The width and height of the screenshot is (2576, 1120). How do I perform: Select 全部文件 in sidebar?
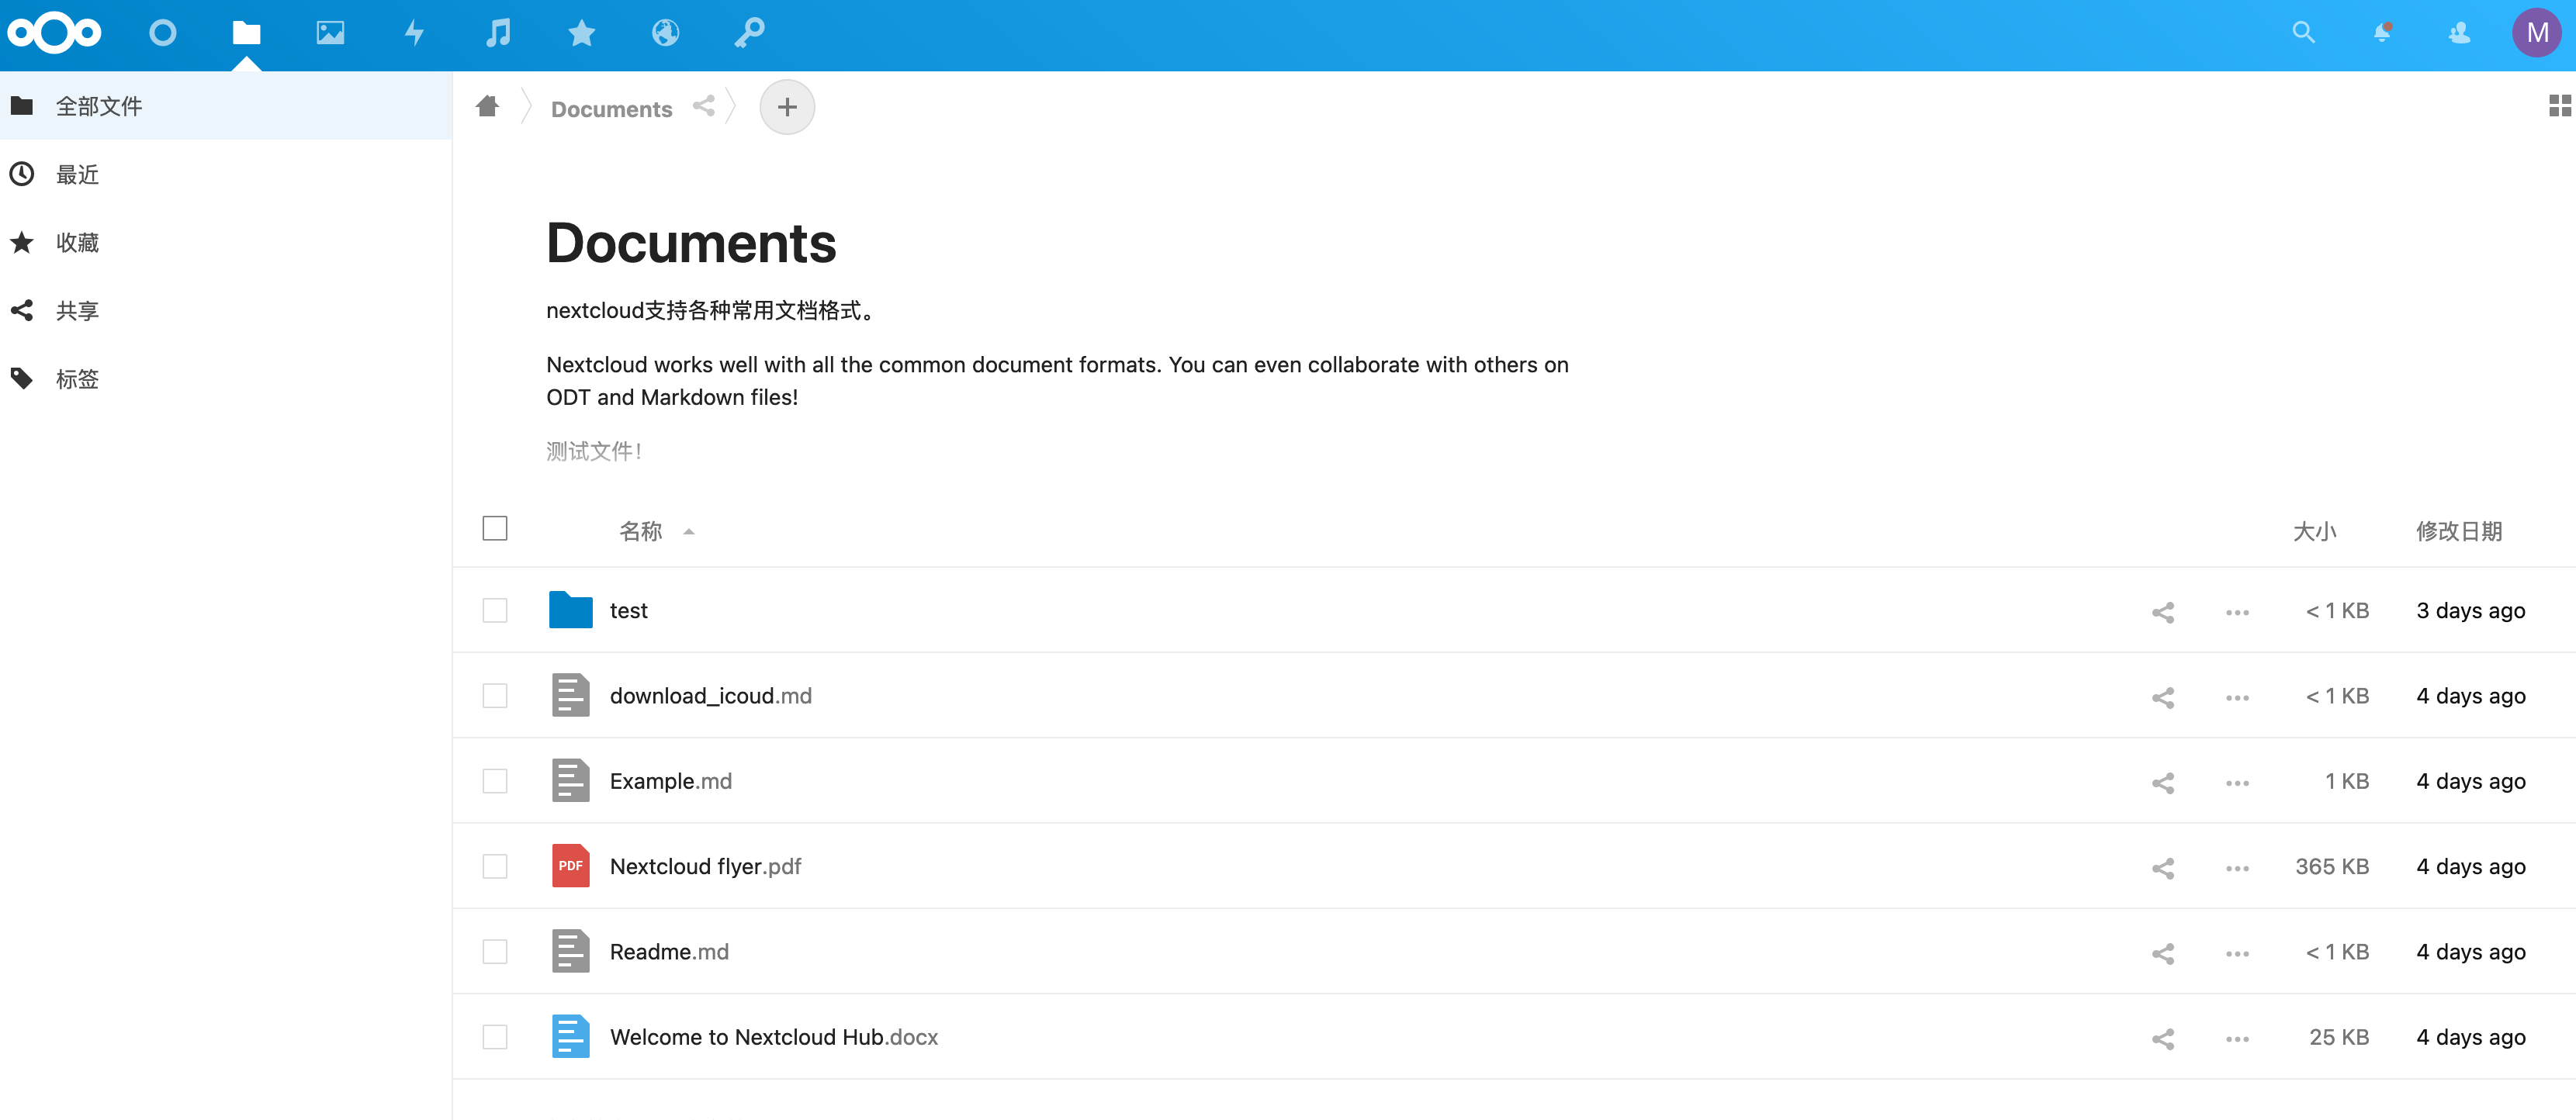[226, 106]
